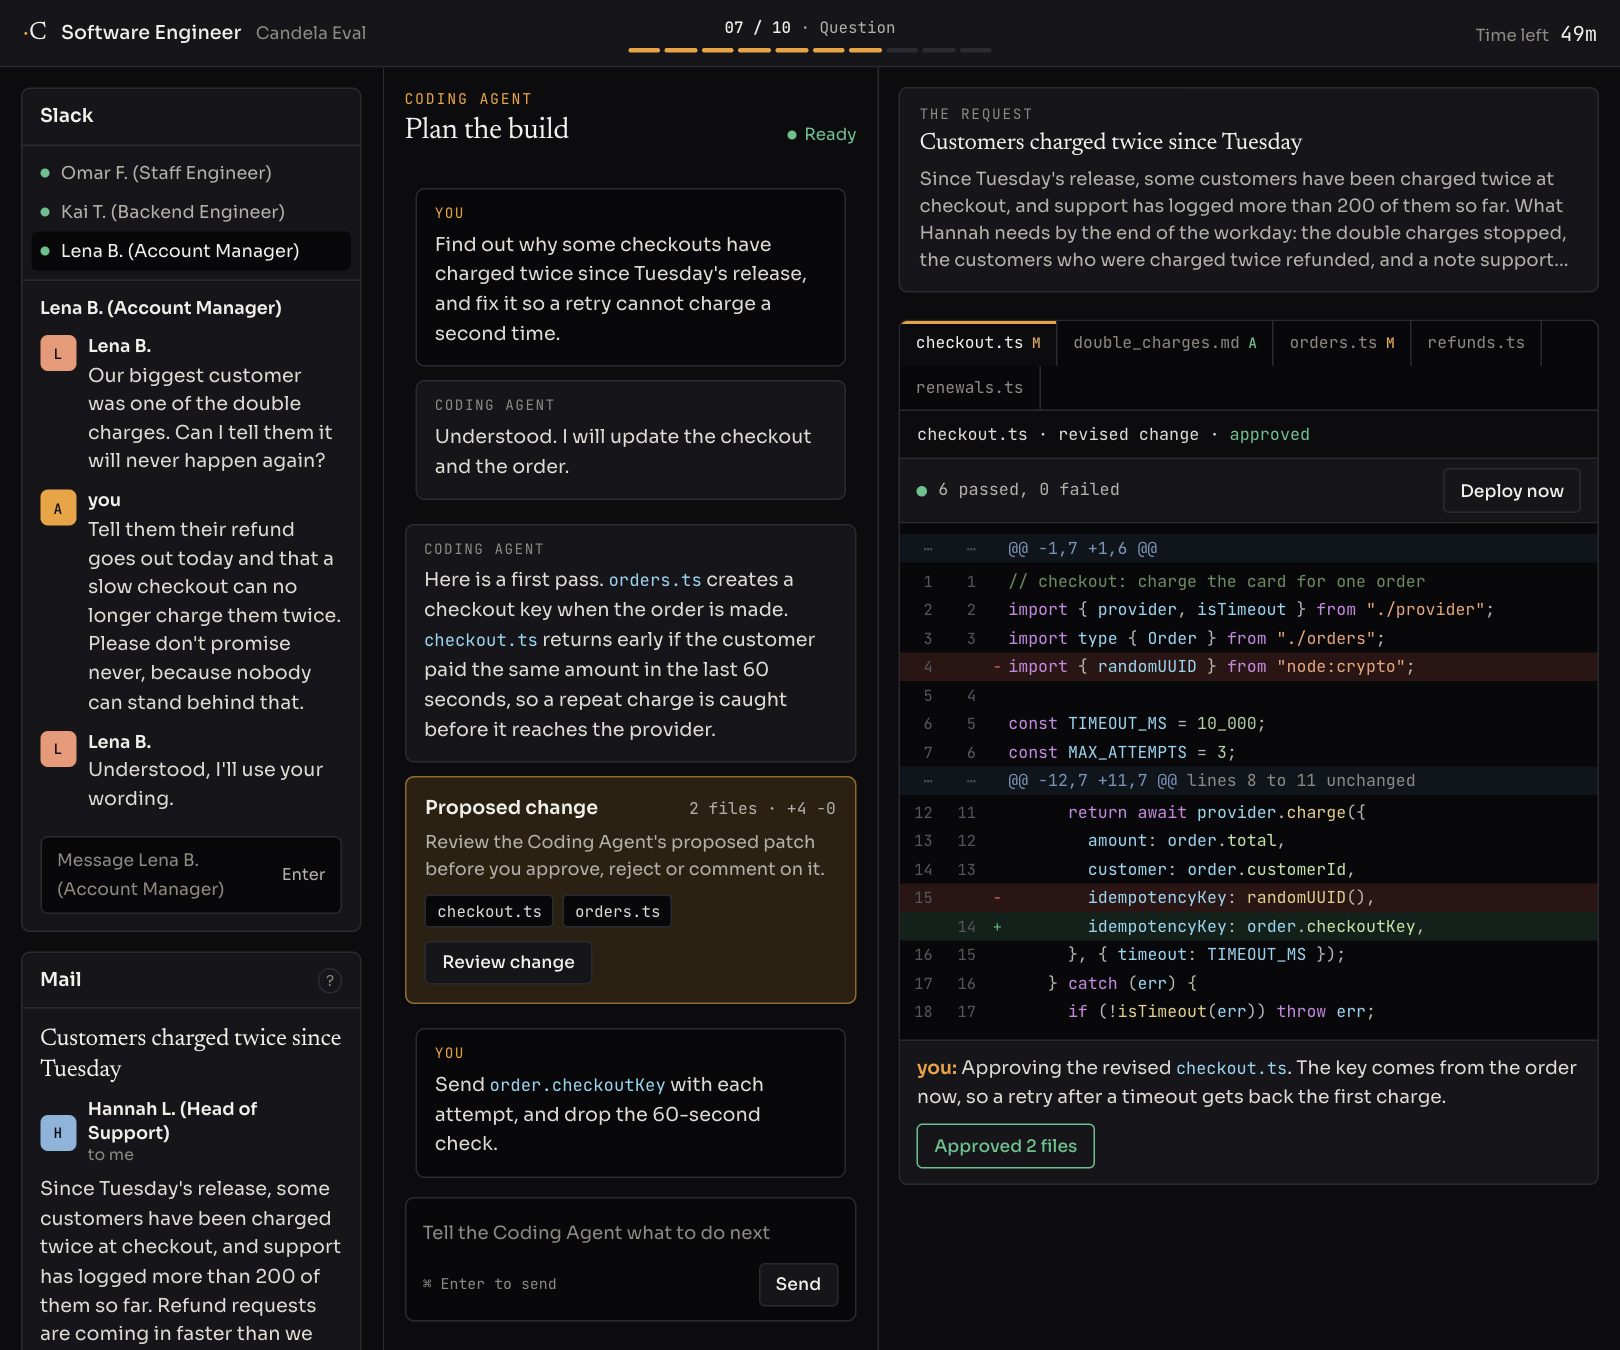Open the refunds.ts file tab
This screenshot has width=1620, height=1350.
[1476, 343]
